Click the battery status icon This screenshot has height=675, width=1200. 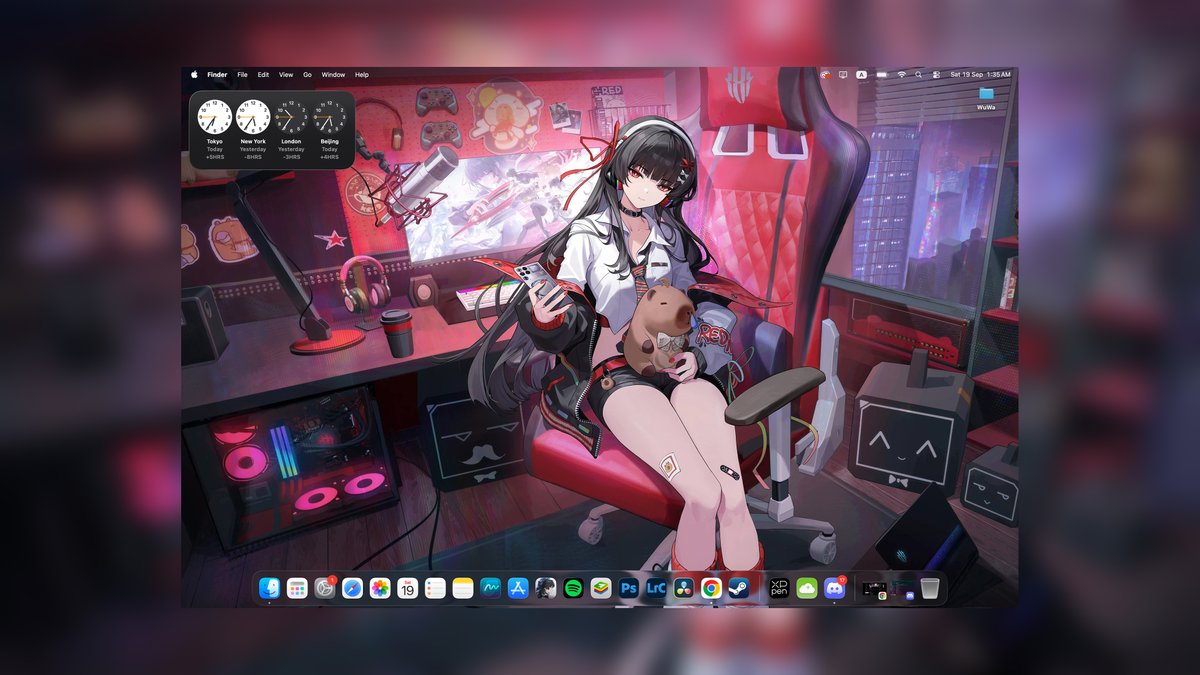click(x=882, y=74)
